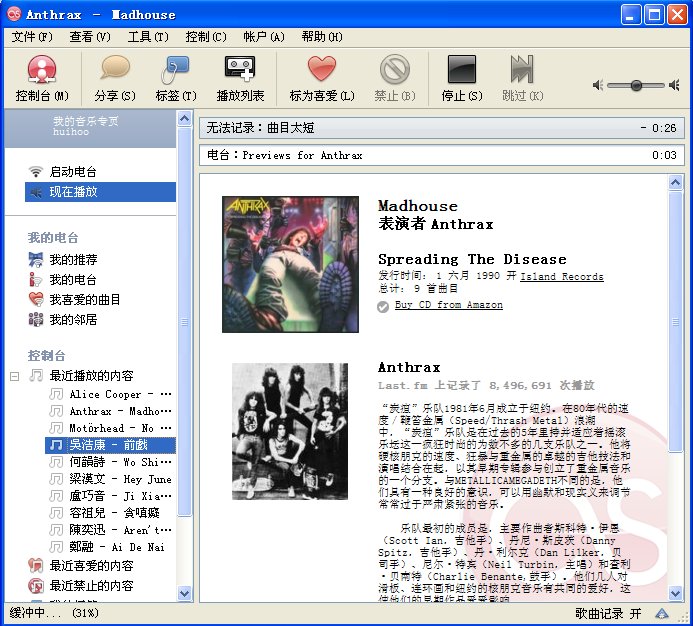Click the Island Records link

(x=561, y=276)
